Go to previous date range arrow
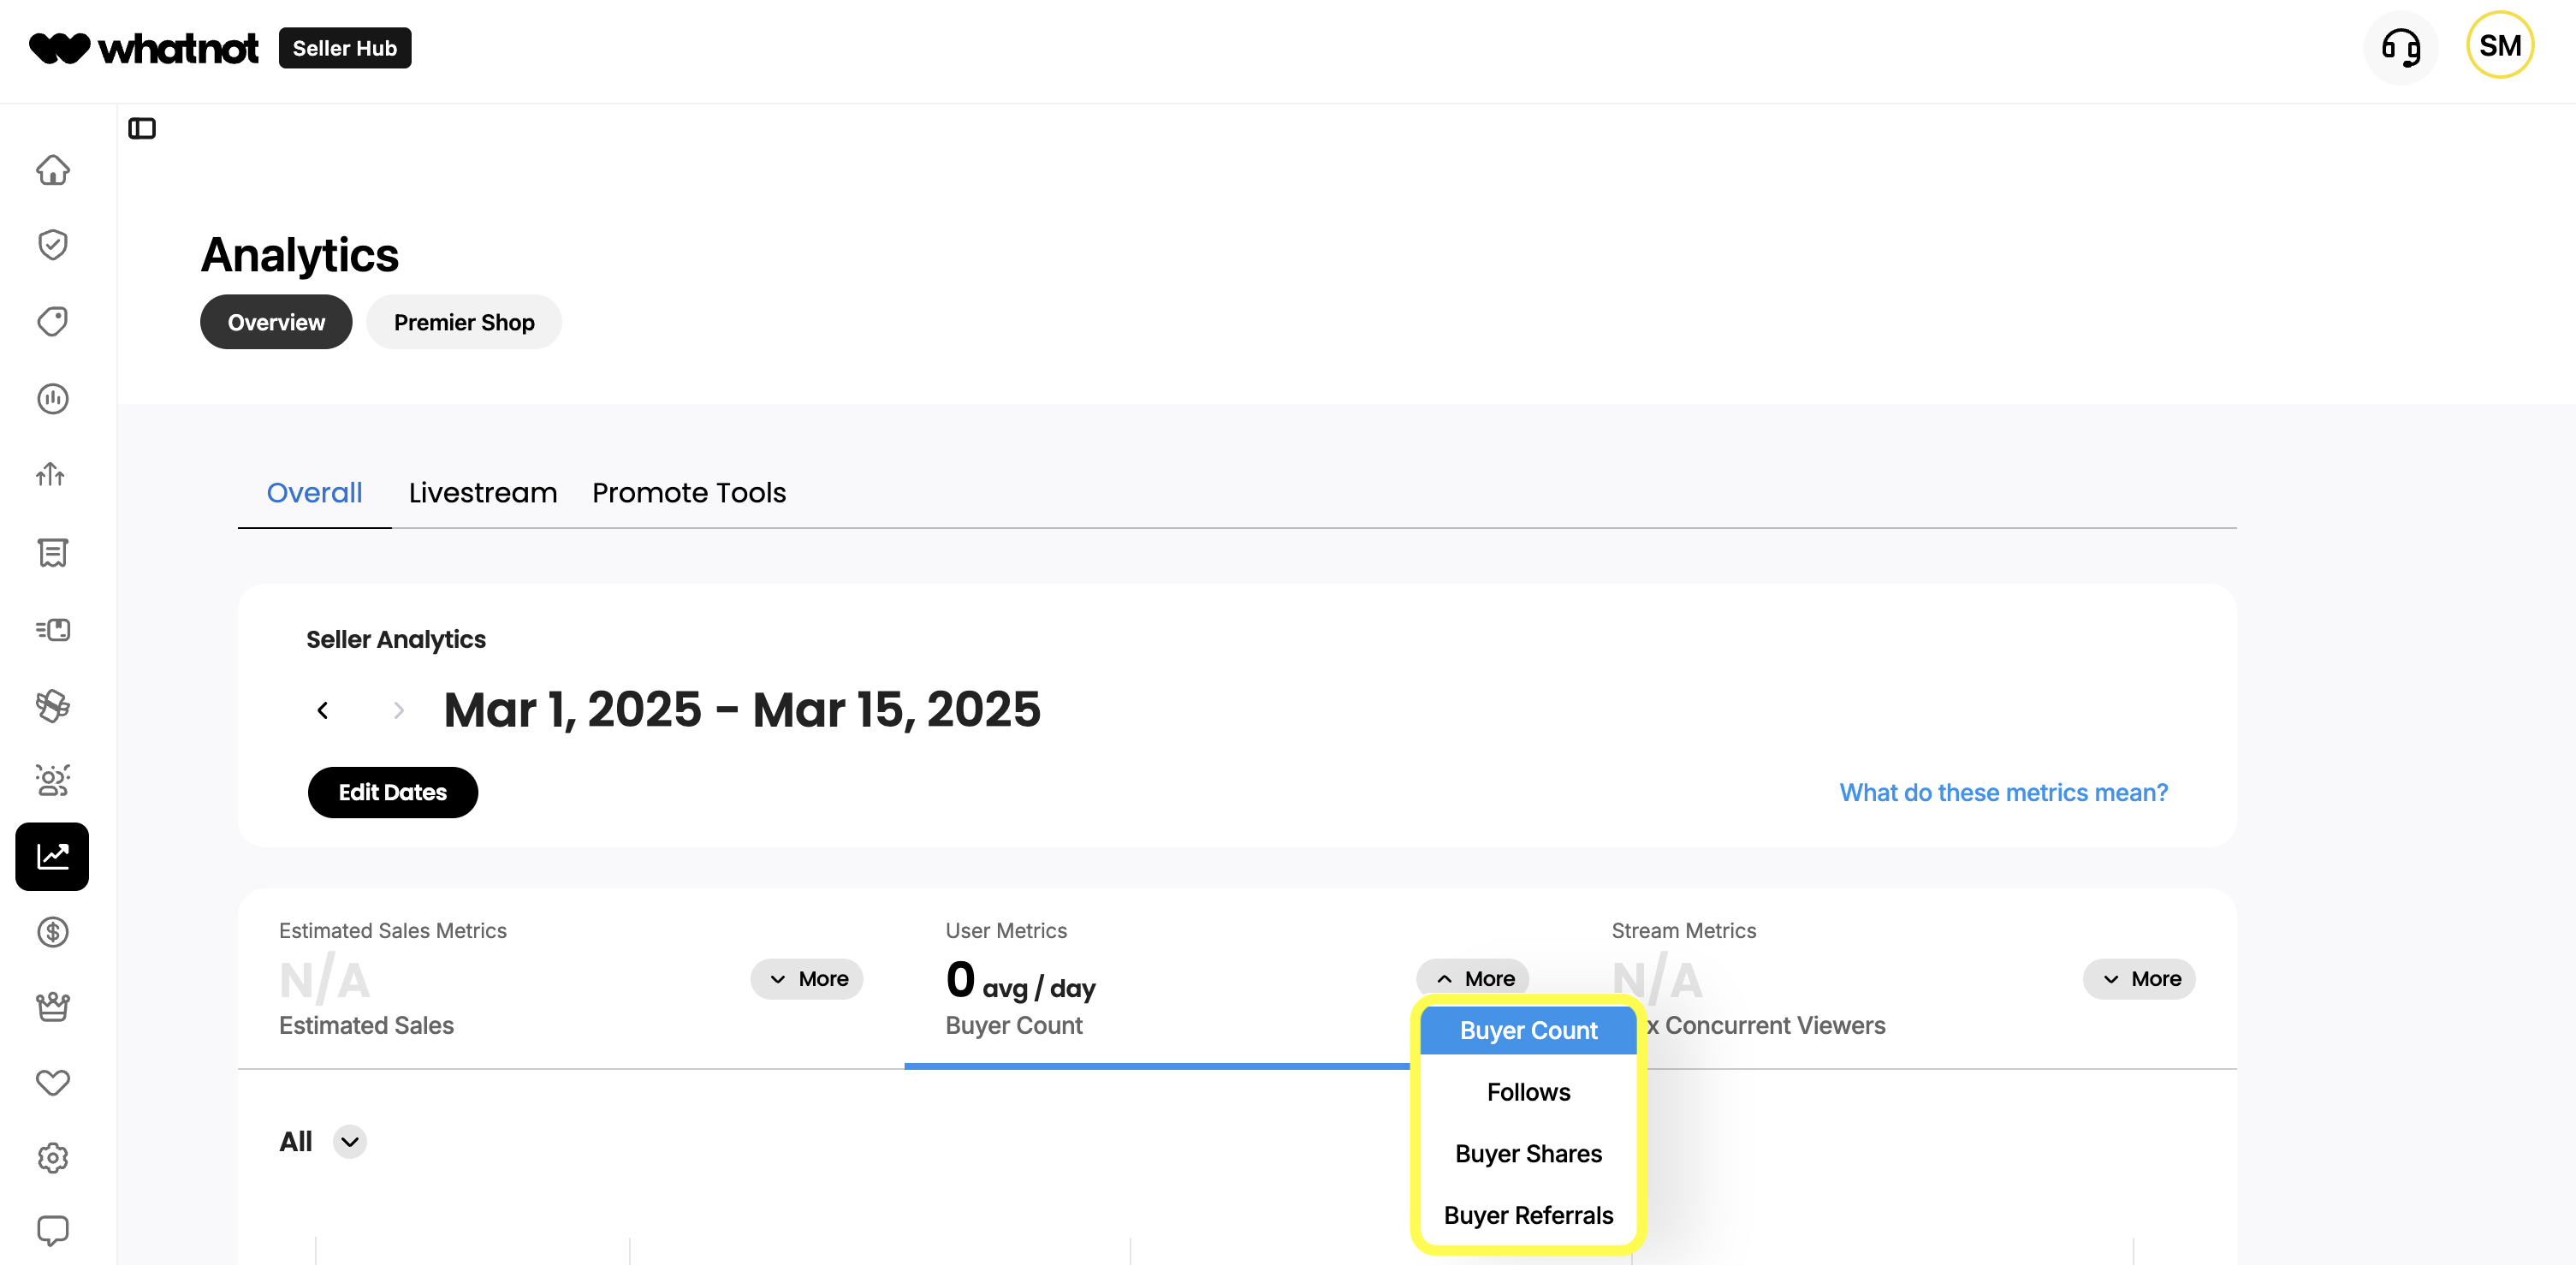This screenshot has height=1265, width=2576. click(322, 710)
